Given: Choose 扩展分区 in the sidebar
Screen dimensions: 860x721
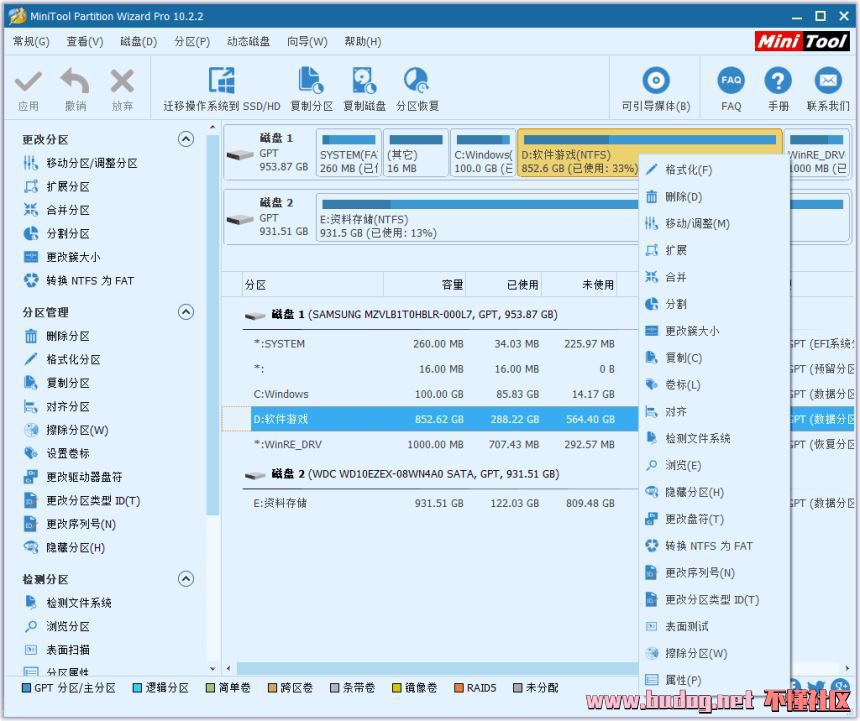Looking at the screenshot, I should point(56,186).
